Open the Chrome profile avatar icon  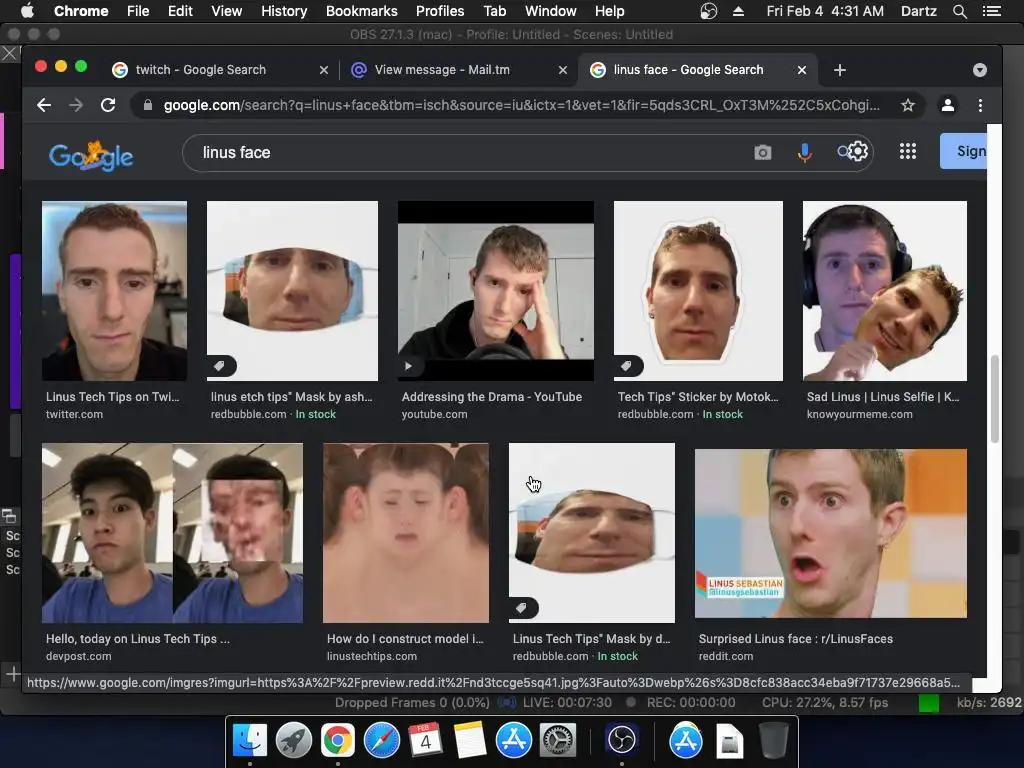(948, 105)
